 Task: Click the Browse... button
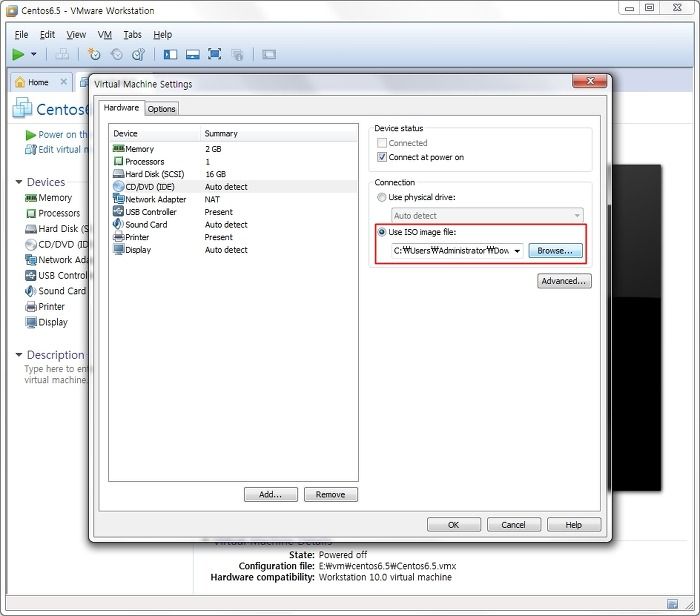click(x=555, y=251)
